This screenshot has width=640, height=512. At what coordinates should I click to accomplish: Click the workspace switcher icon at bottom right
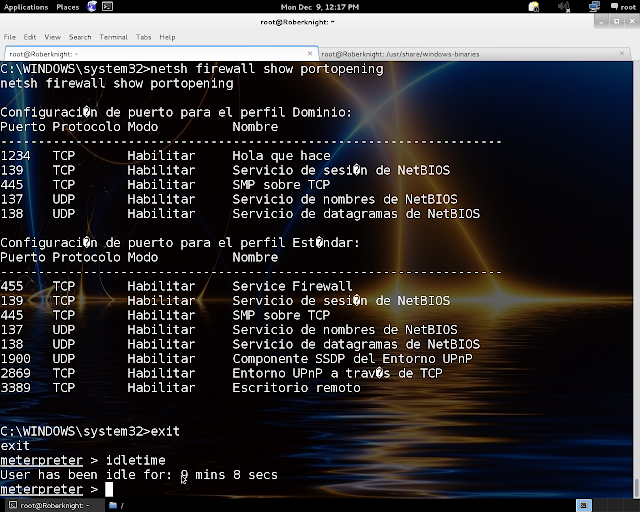(583, 505)
